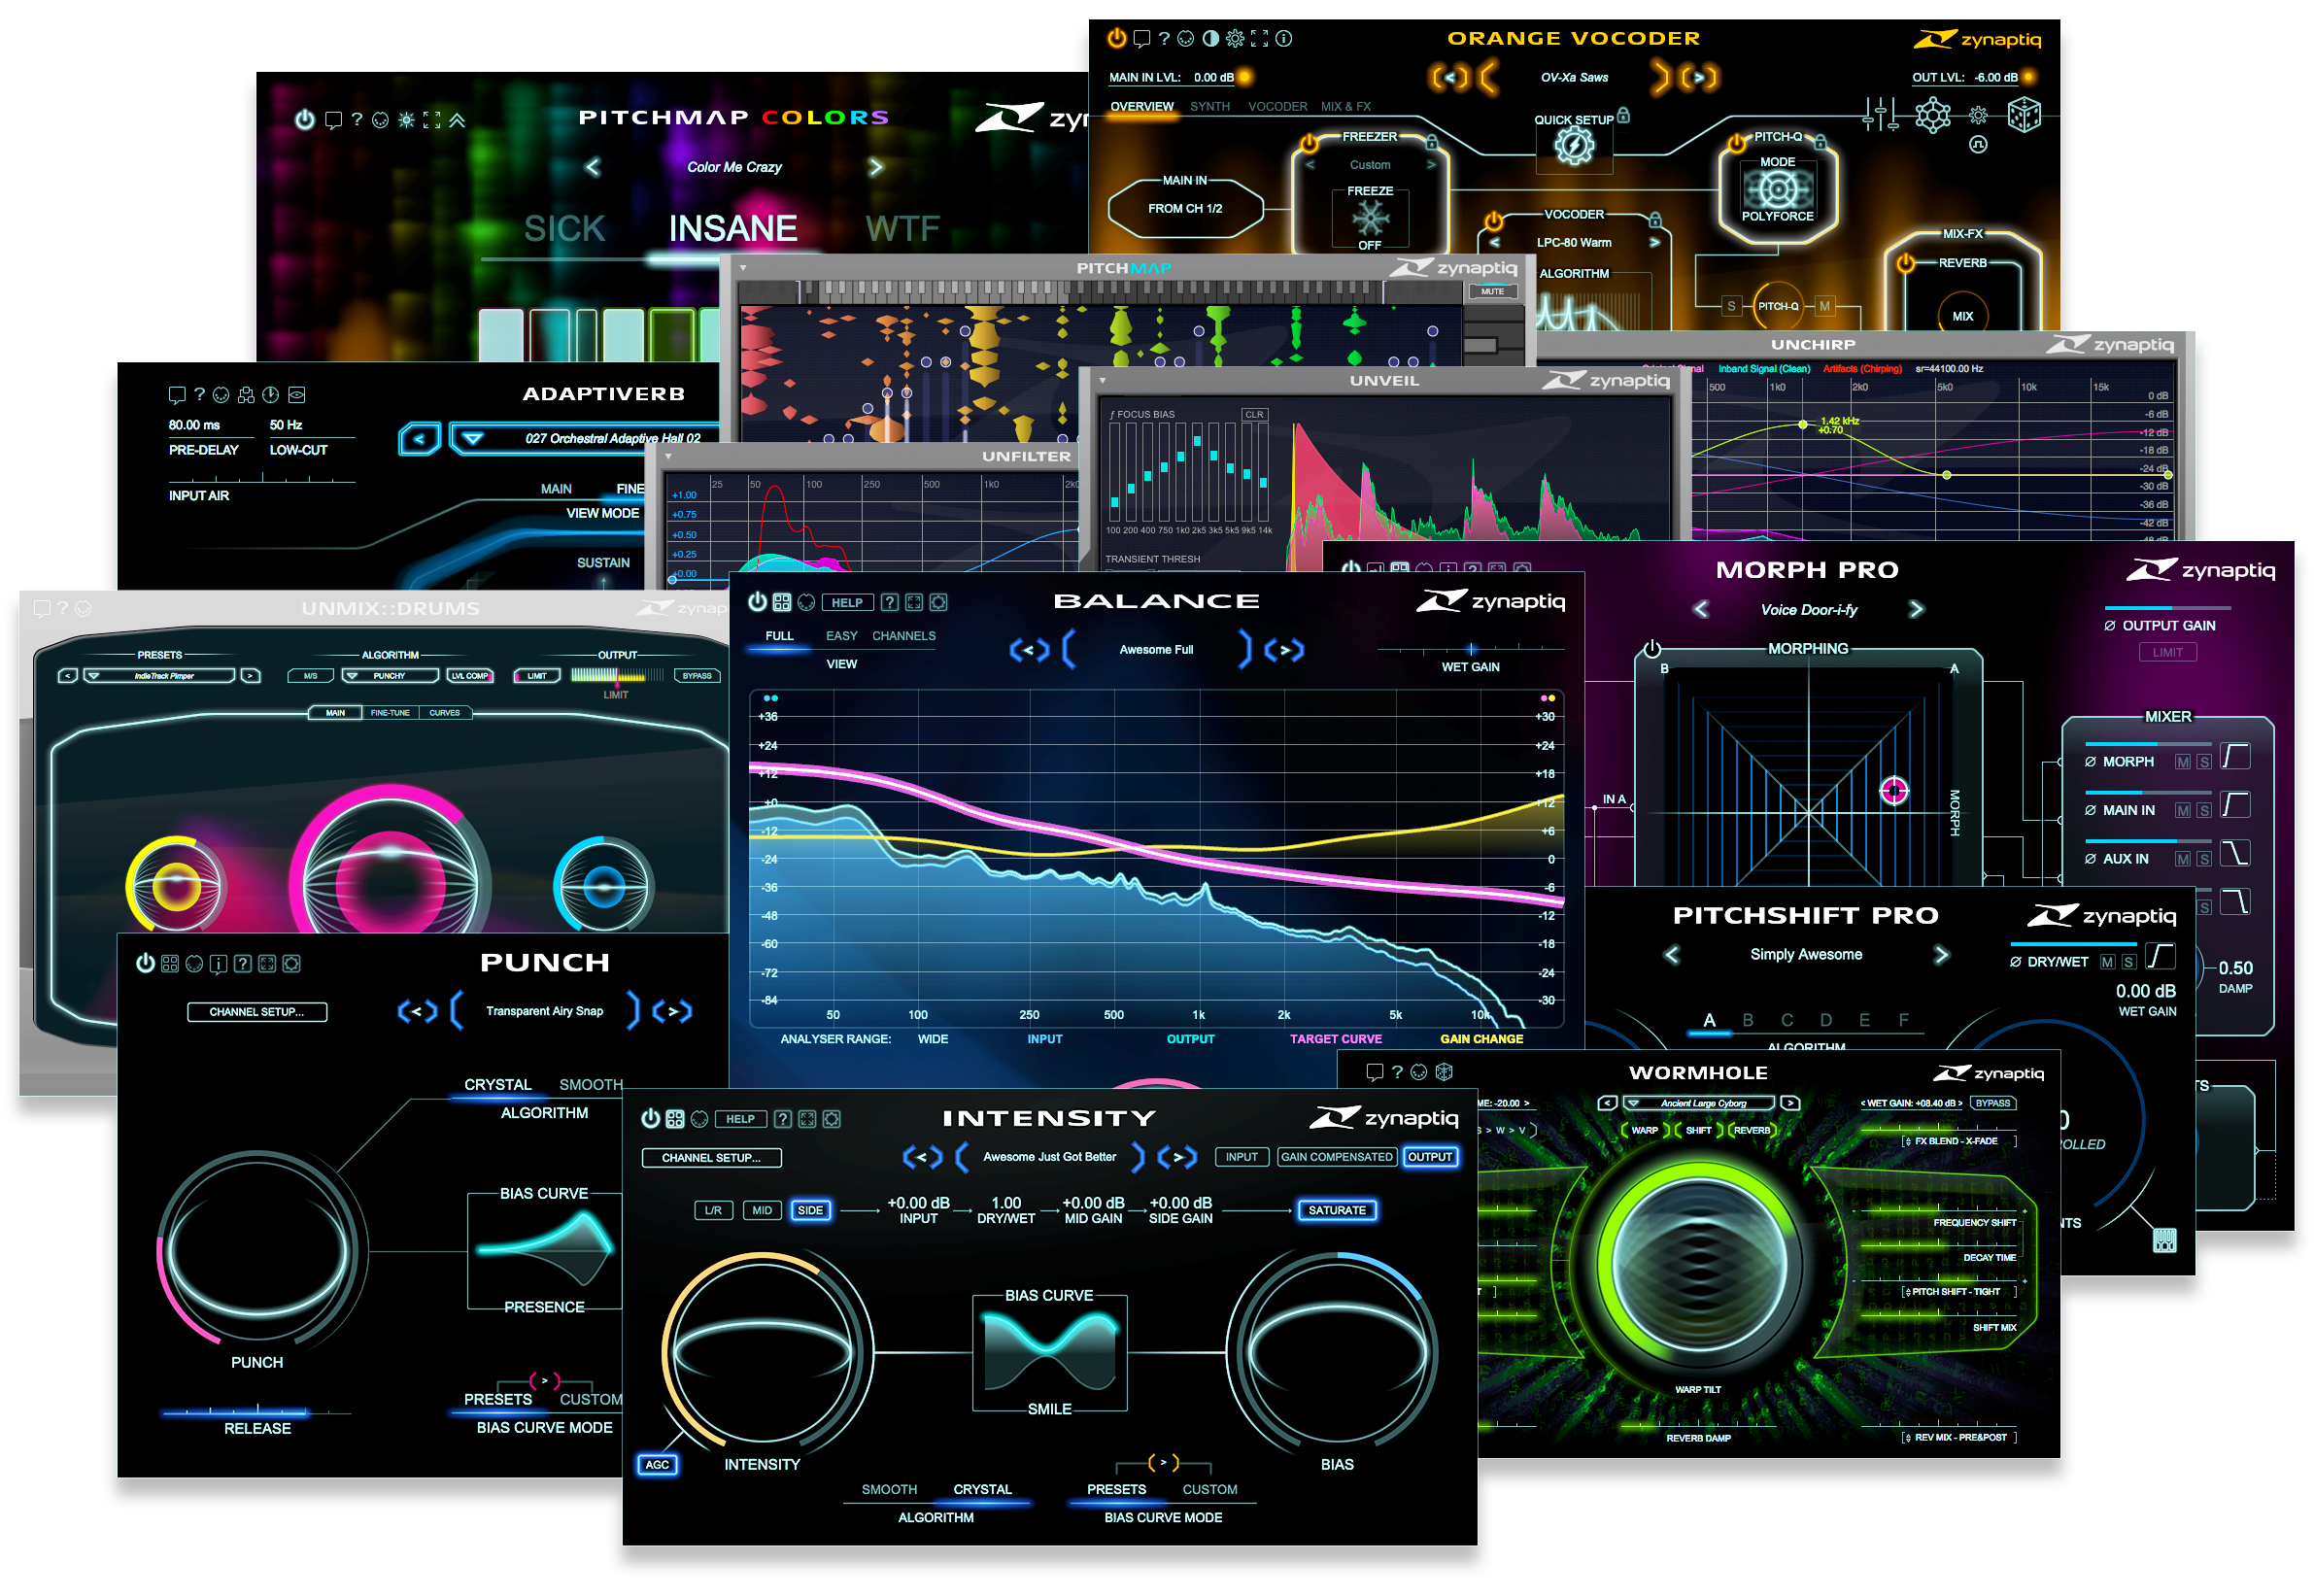The width and height of the screenshot is (2314, 1596).
Task: Click the fade curve icon beside Morph mixer row
Action: pos(2234,757)
